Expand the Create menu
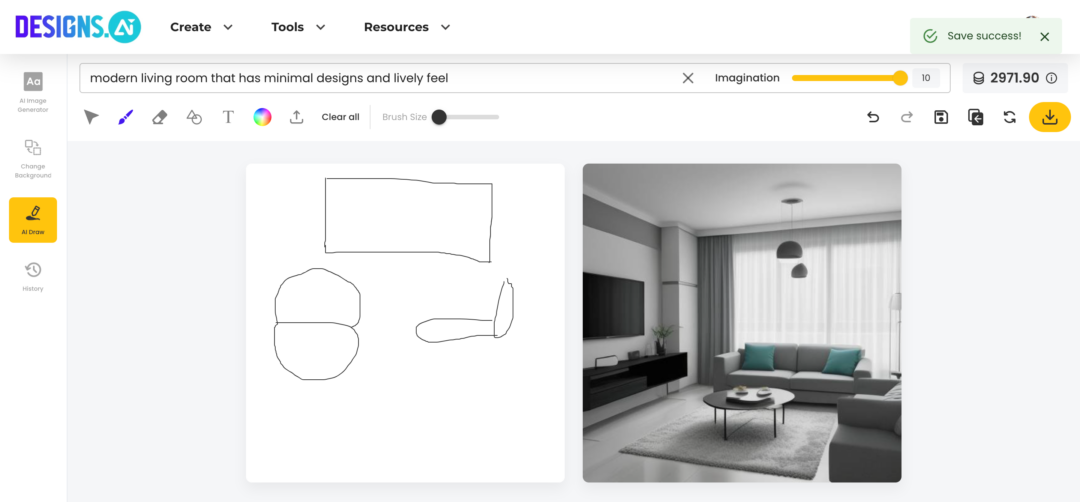Image resolution: width=1080 pixels, height=502 pixels. 202,27
